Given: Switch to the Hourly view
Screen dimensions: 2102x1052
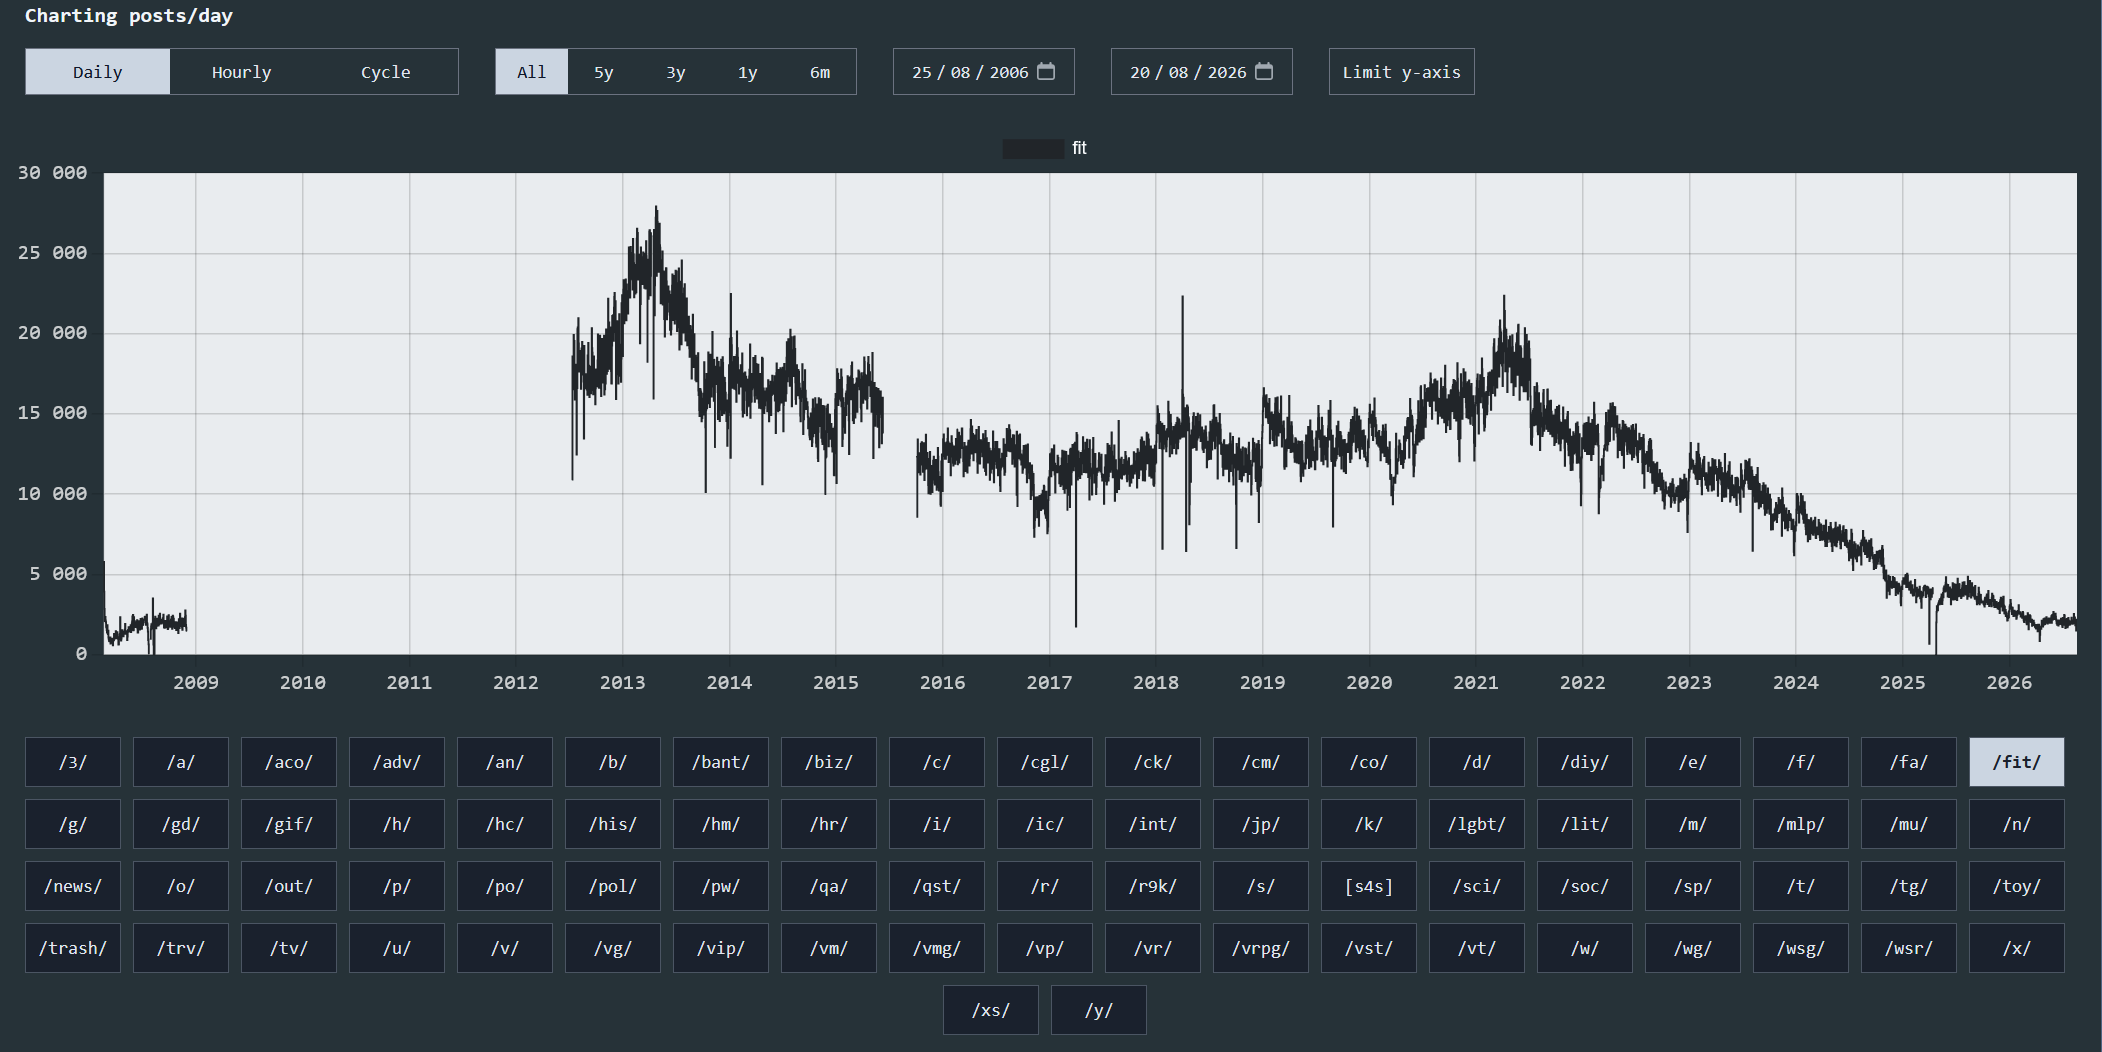Looking at the screenshot, I should 242,72.
